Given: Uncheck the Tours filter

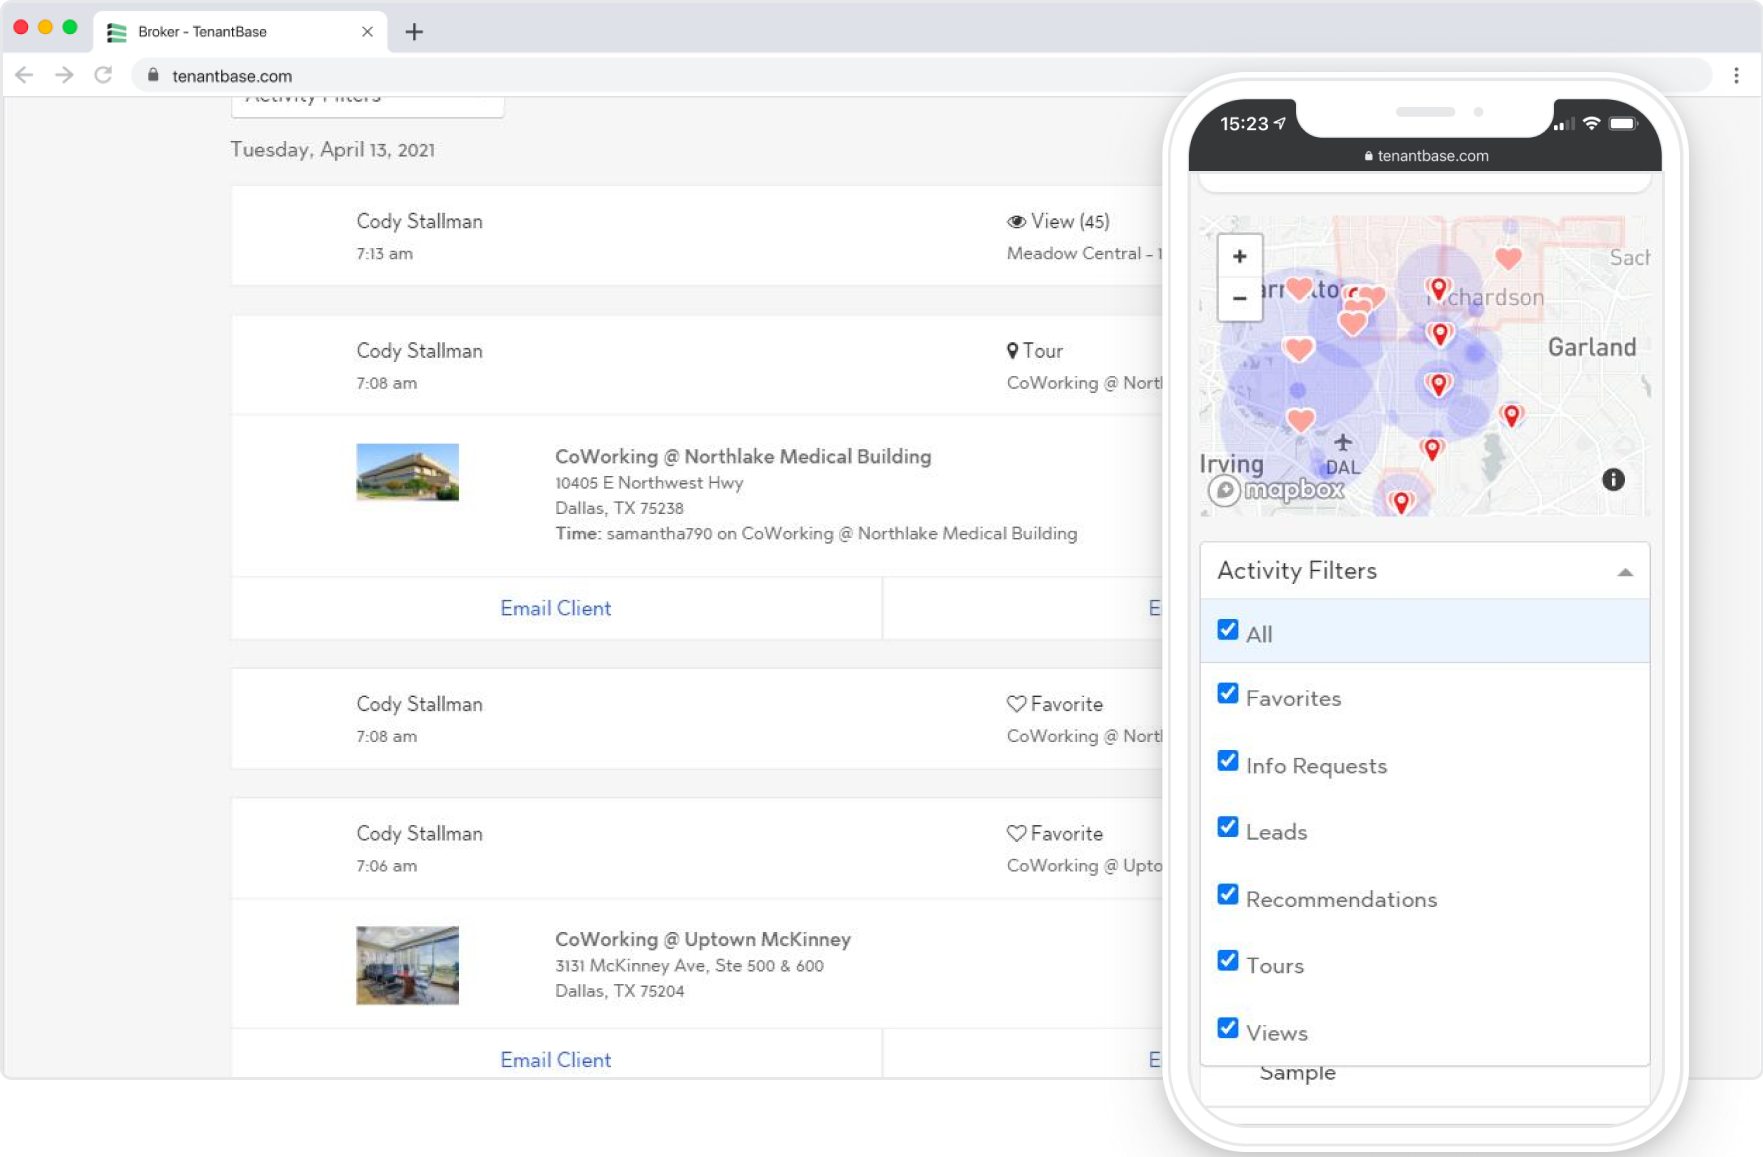Looking at the screenshot, I should [1228, 961].
